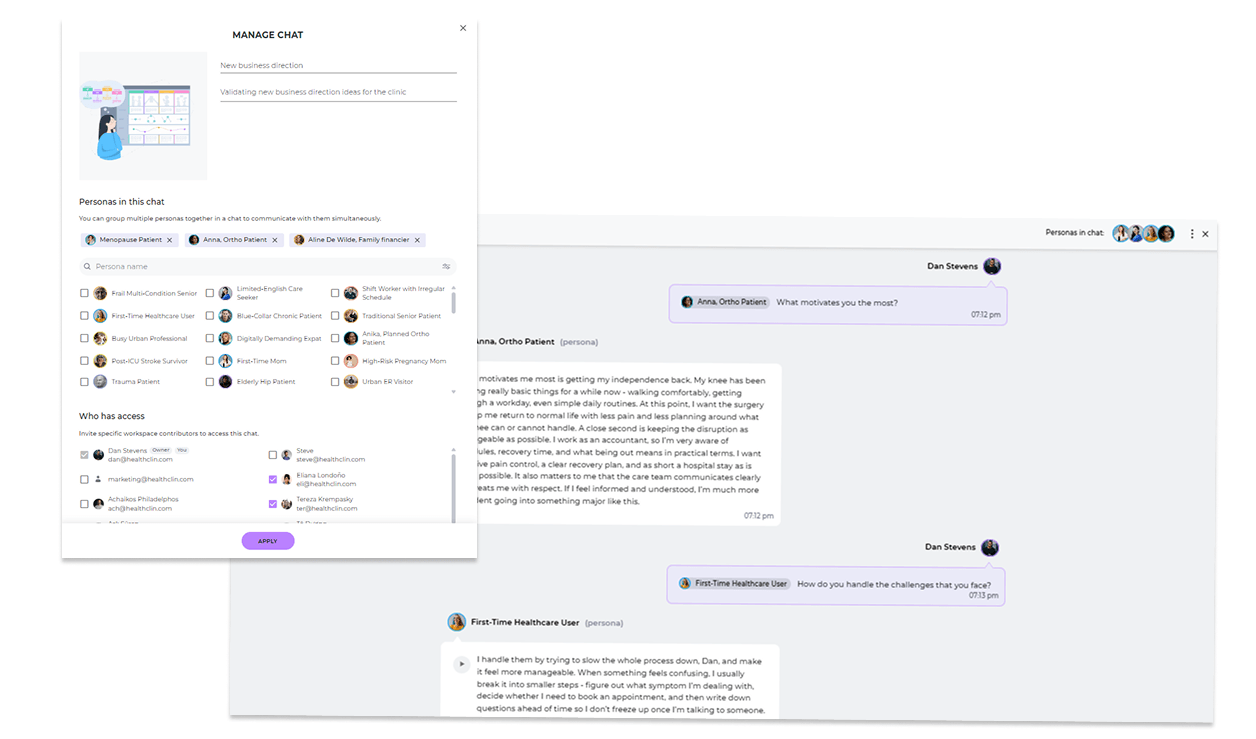Click the marketing@healthclin.com person icon
Screen dimensions: 1256x739
(98, 479)
